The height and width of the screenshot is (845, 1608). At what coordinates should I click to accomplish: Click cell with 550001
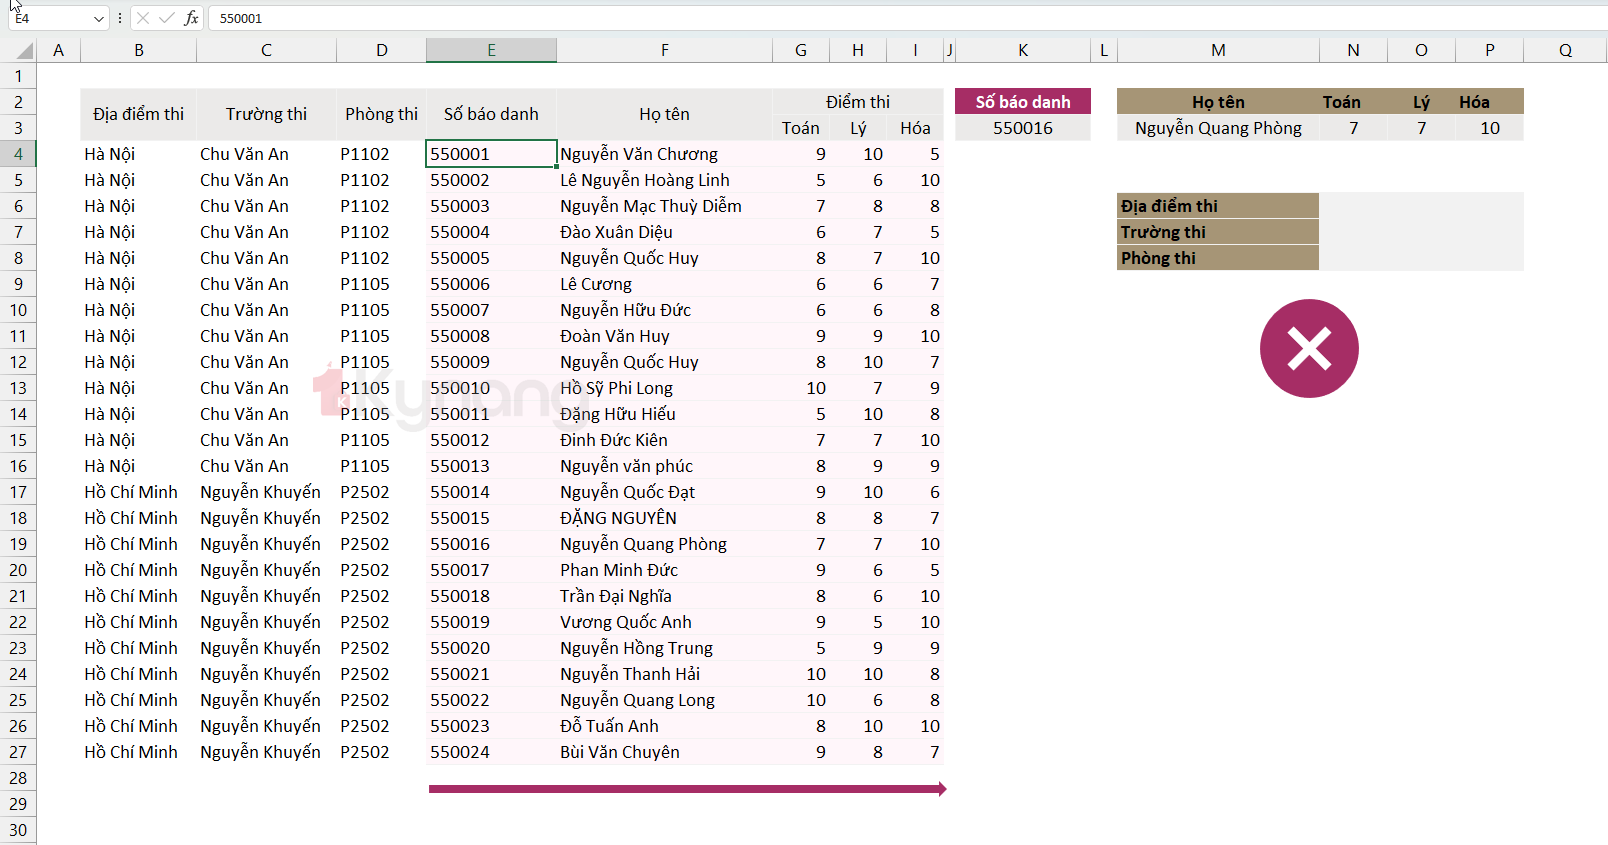491,154
